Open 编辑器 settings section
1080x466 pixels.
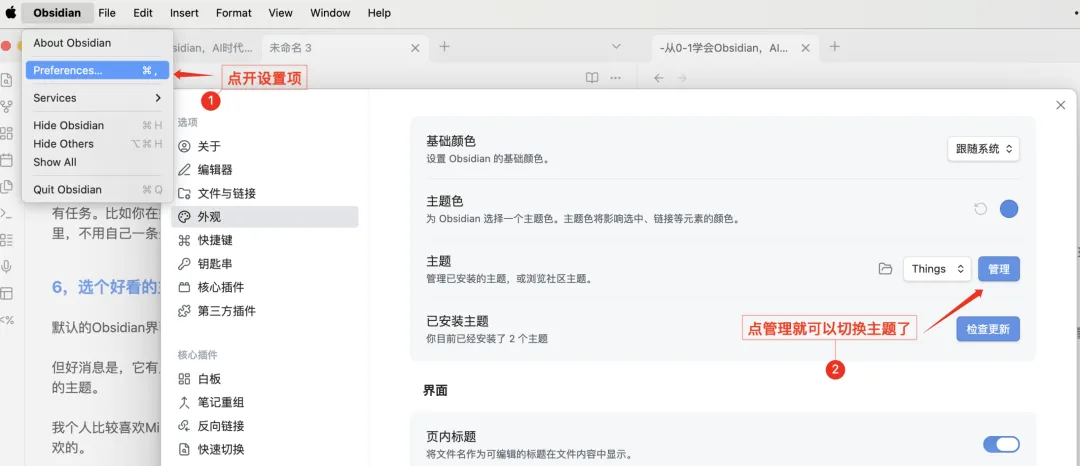[x=264, y=169]
